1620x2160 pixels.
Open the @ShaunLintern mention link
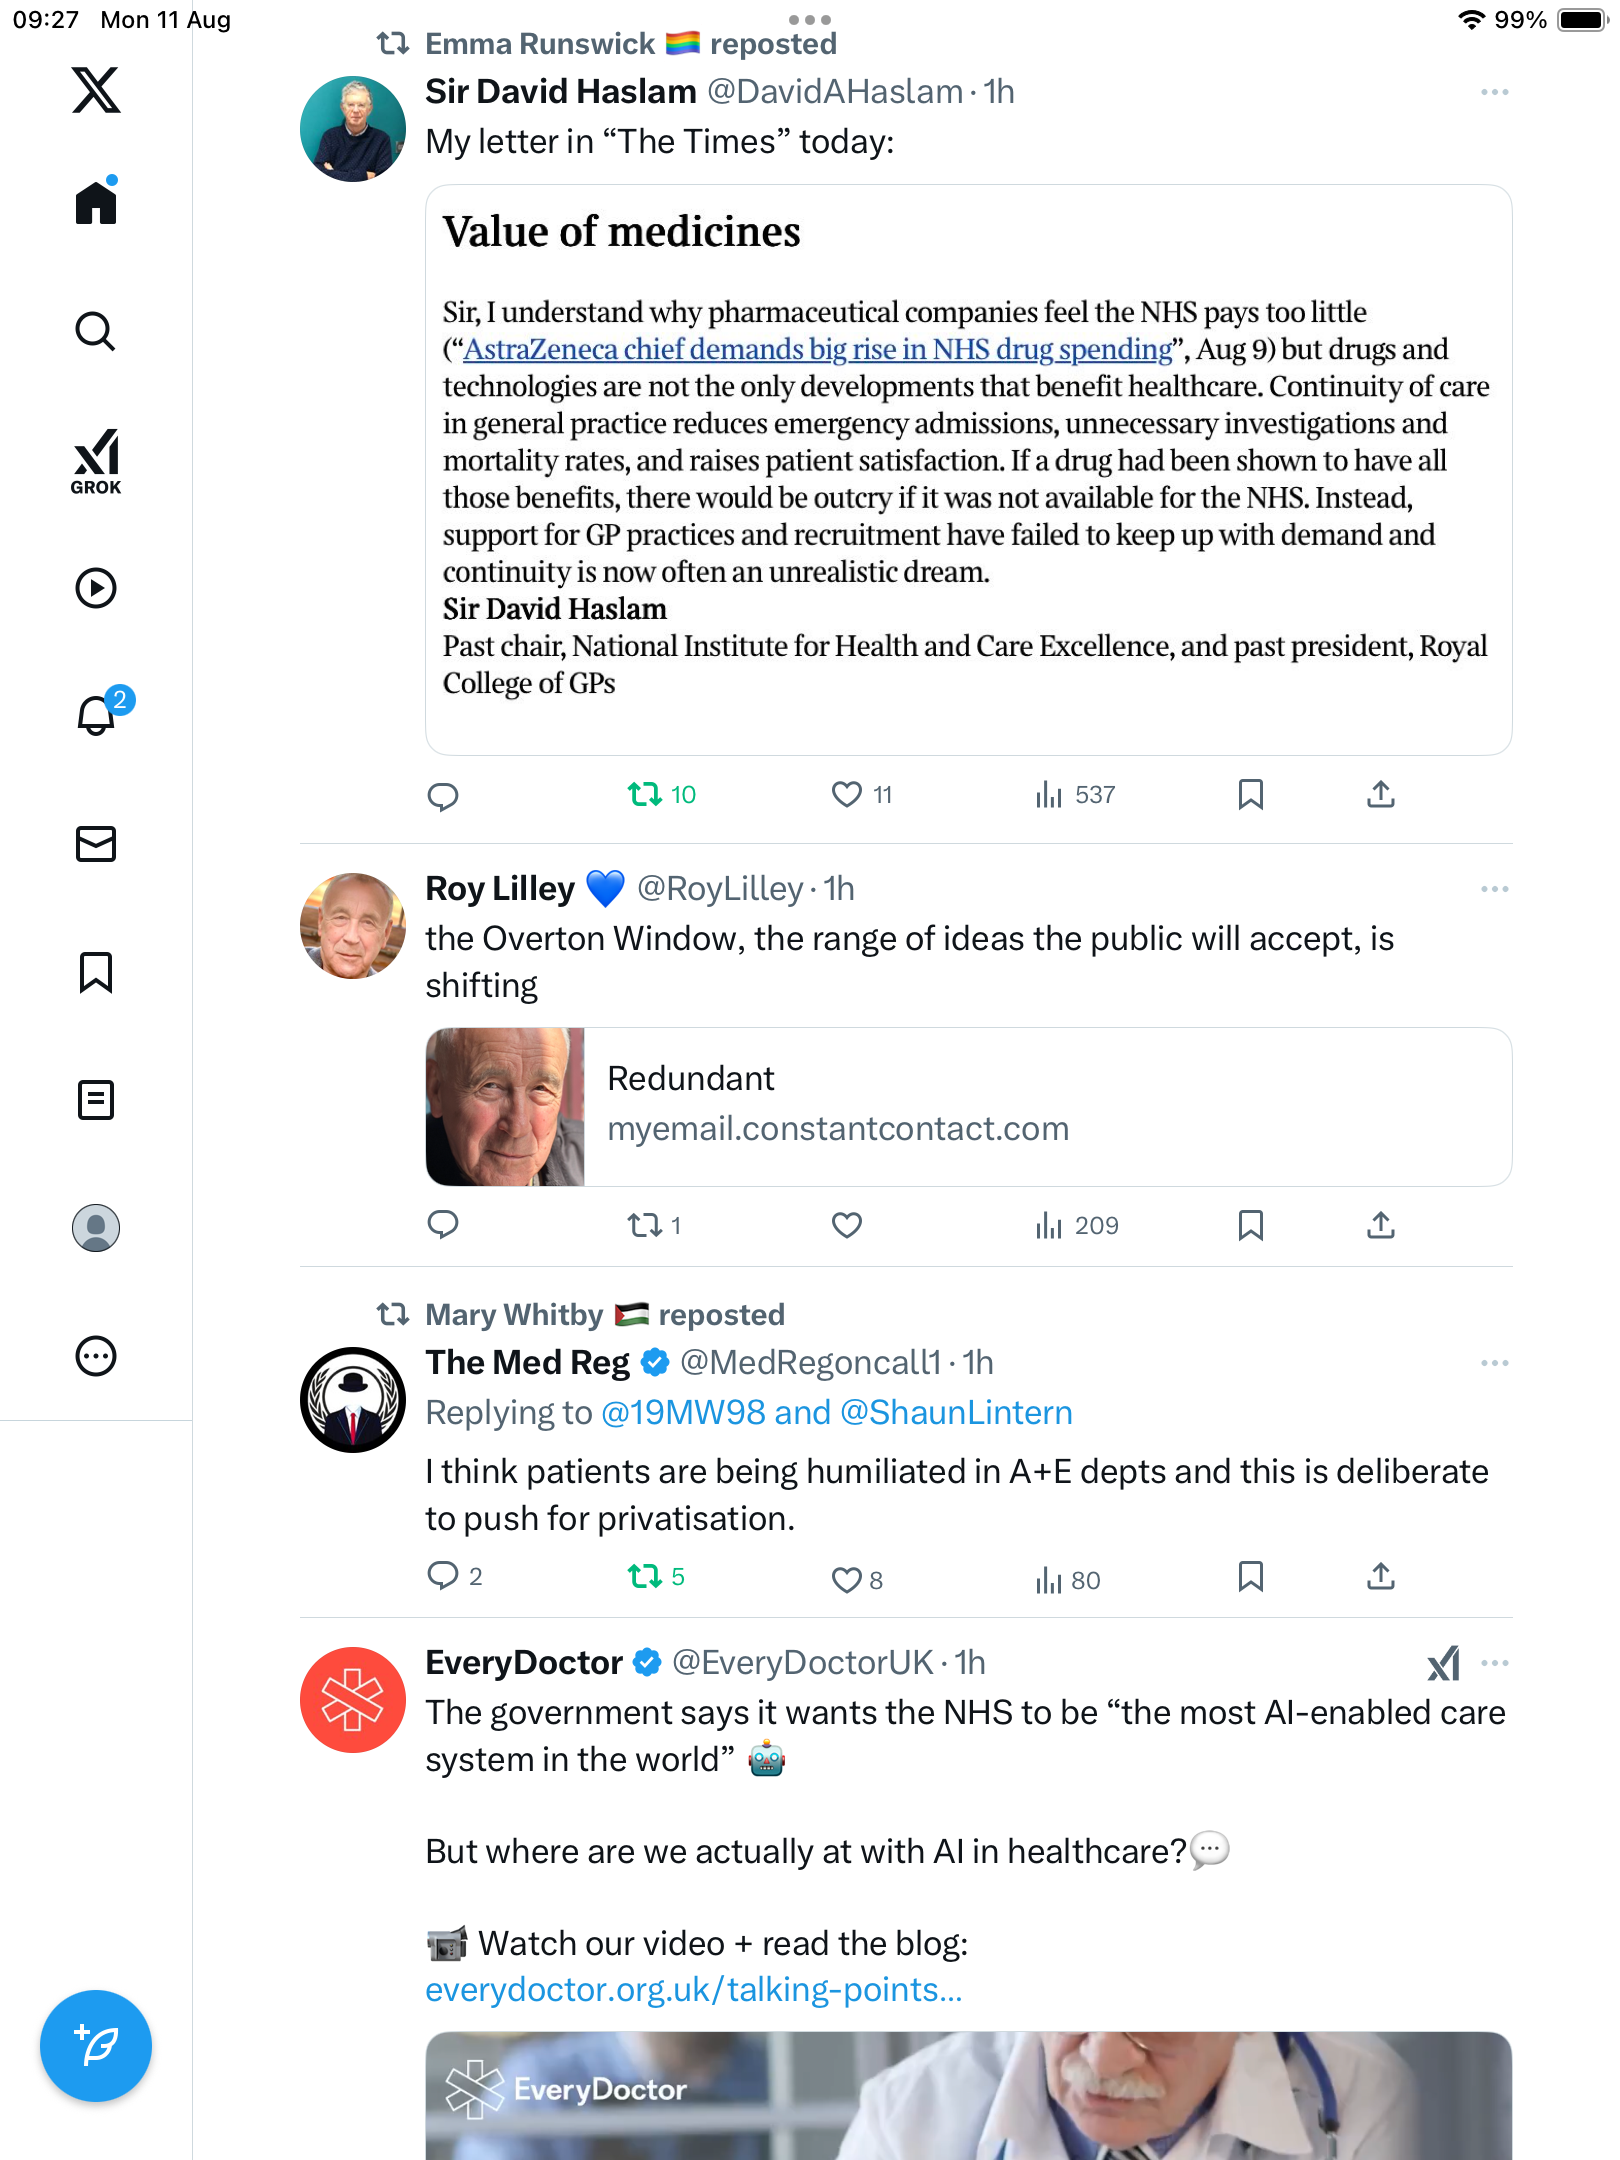[956, 1412]
